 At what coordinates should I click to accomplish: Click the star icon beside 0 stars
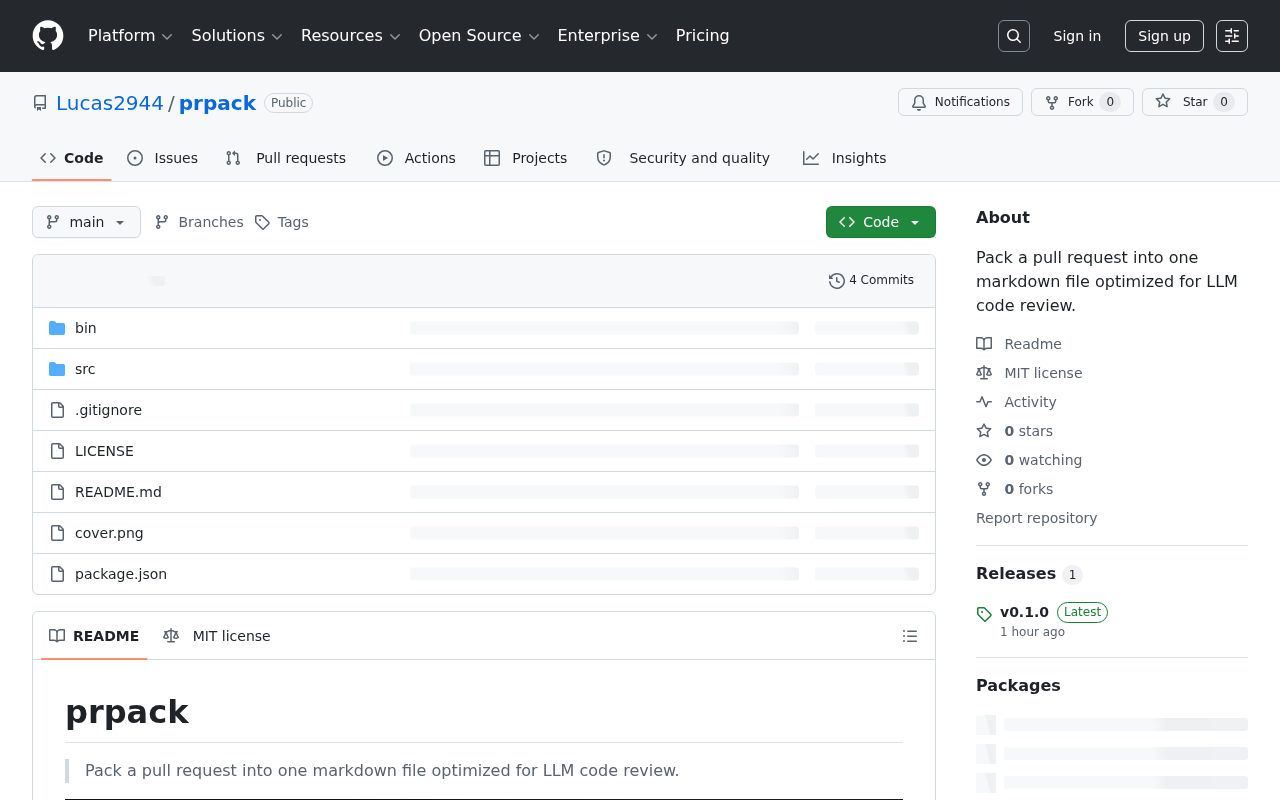coord(984,431)
